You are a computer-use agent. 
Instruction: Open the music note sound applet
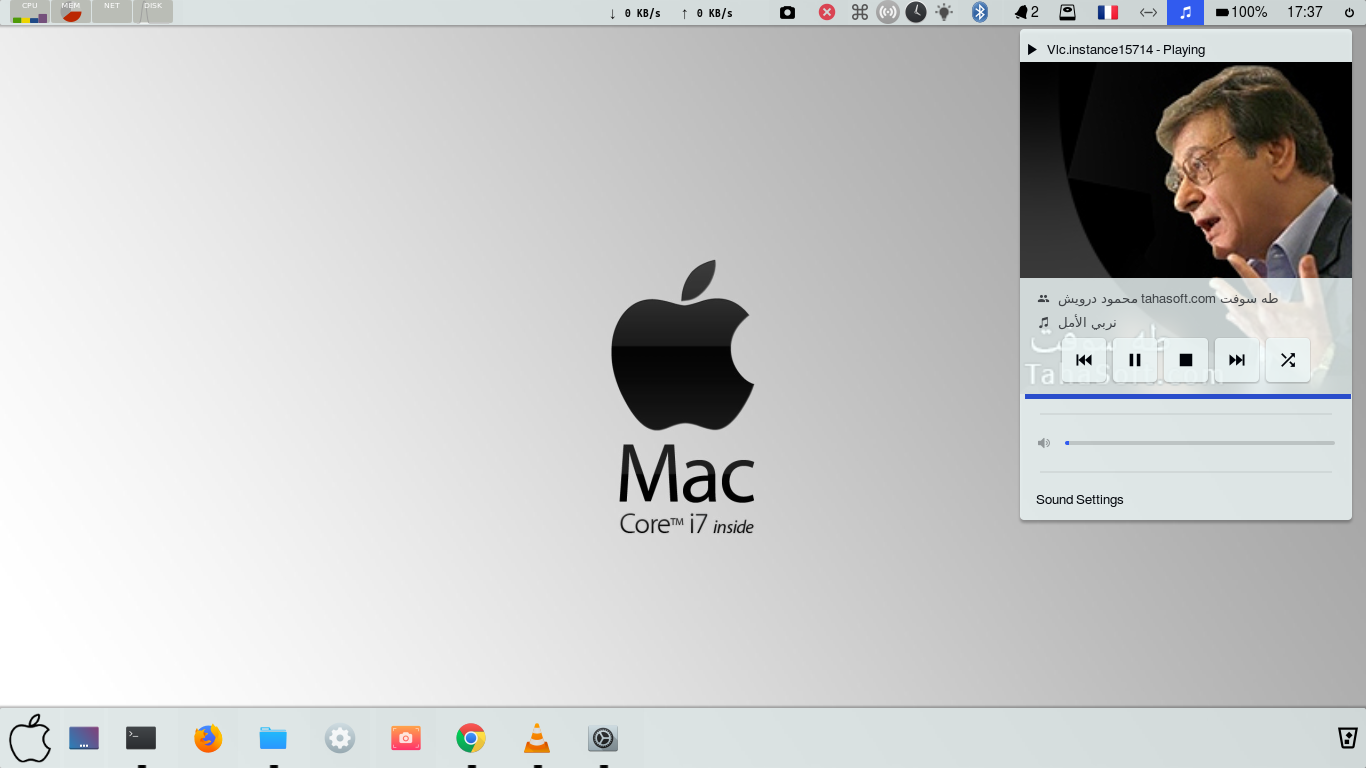(1186, 12)
